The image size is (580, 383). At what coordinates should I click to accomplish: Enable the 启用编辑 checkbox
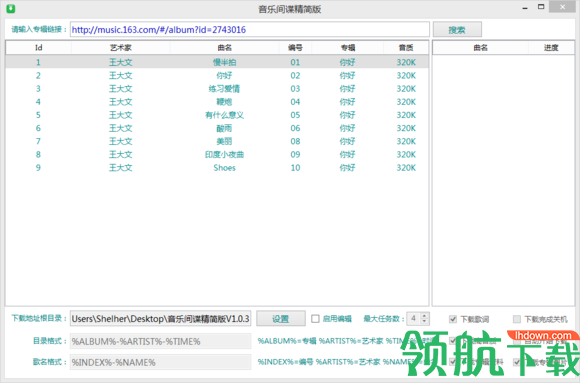tap(315, 319)
